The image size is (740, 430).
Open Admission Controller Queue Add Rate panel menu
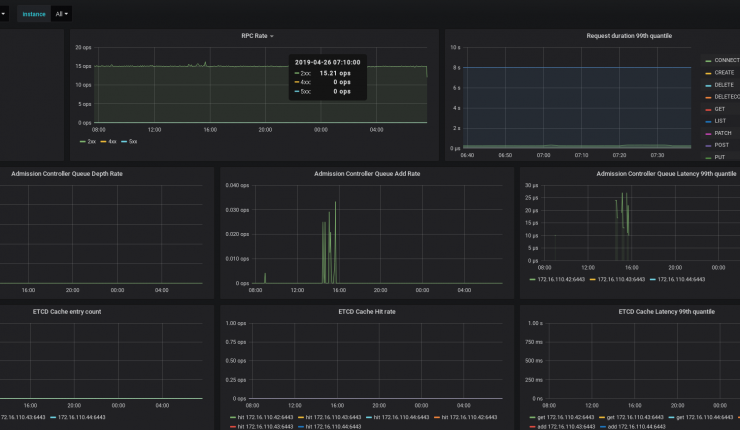coord(367,174)
